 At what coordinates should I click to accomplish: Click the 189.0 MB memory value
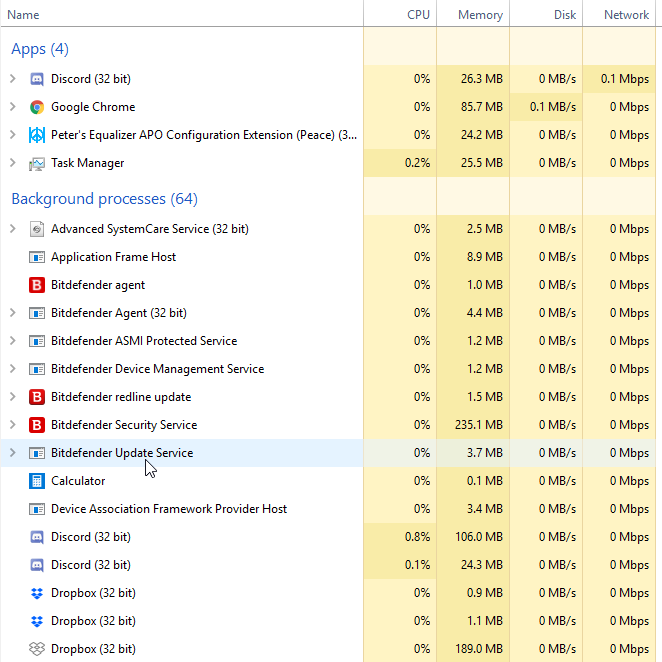click(x=479, y=649)
